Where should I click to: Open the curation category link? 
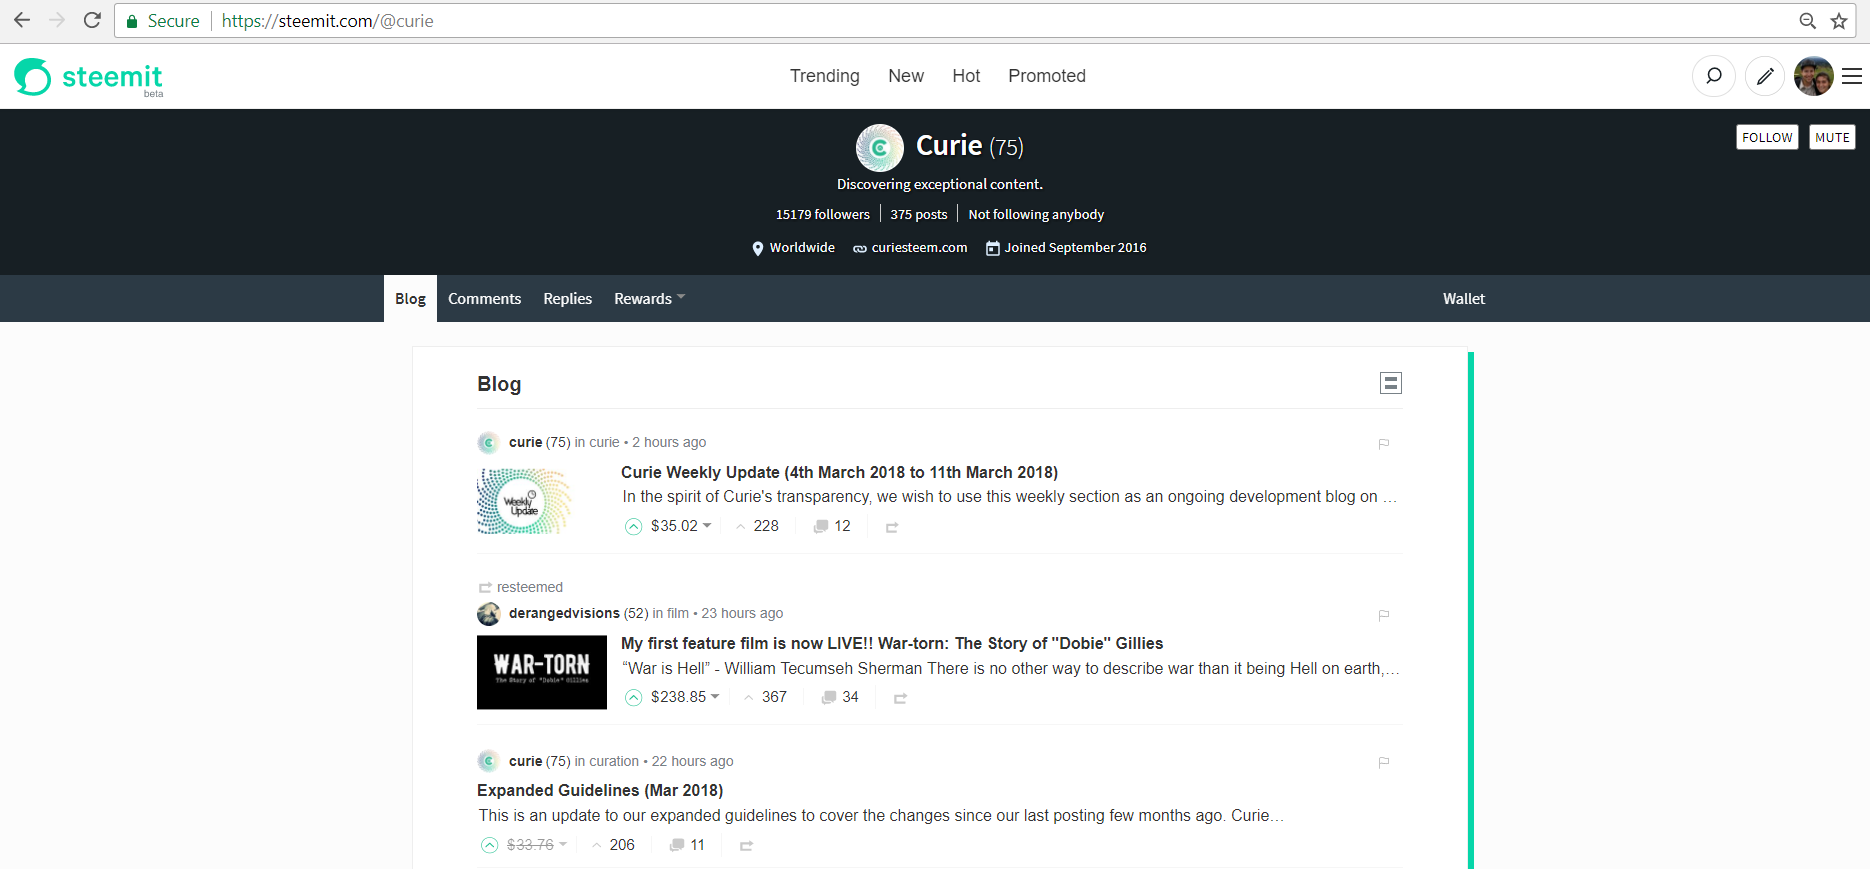coord(614,761)
